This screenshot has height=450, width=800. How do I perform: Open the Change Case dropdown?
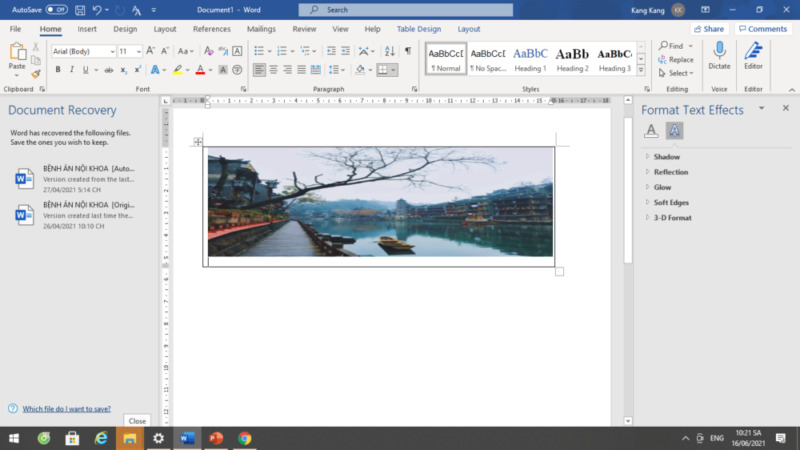tap(186, 51)
